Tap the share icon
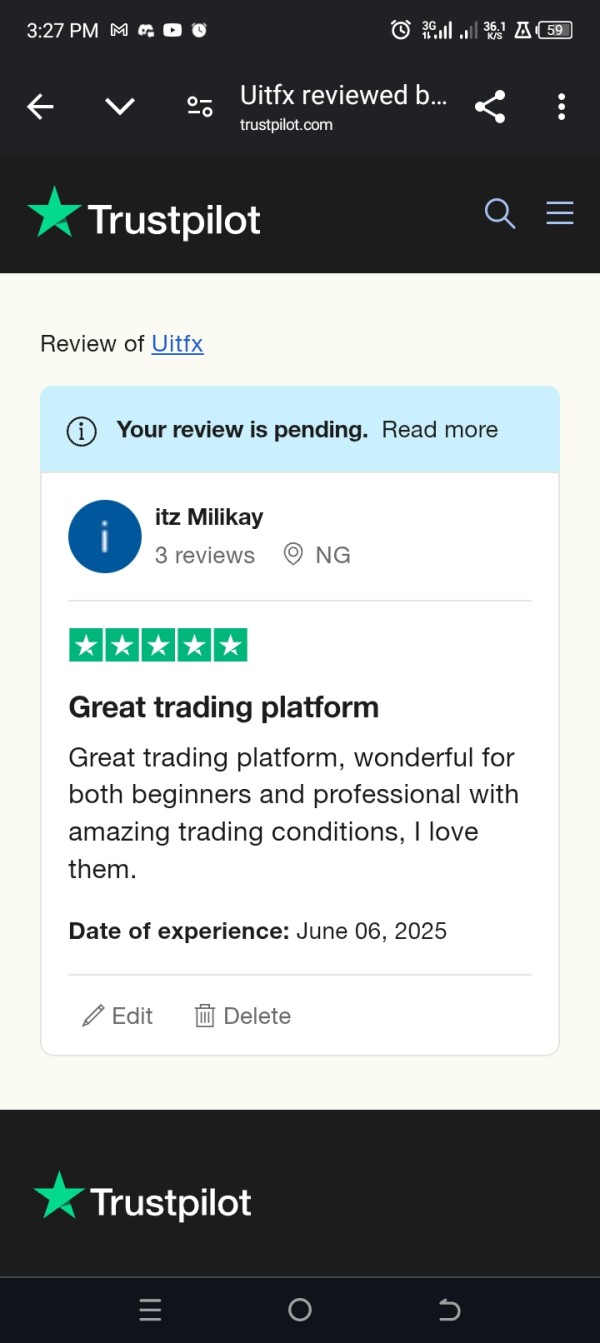Screen dimensions: 600x1343 [490, 107]
